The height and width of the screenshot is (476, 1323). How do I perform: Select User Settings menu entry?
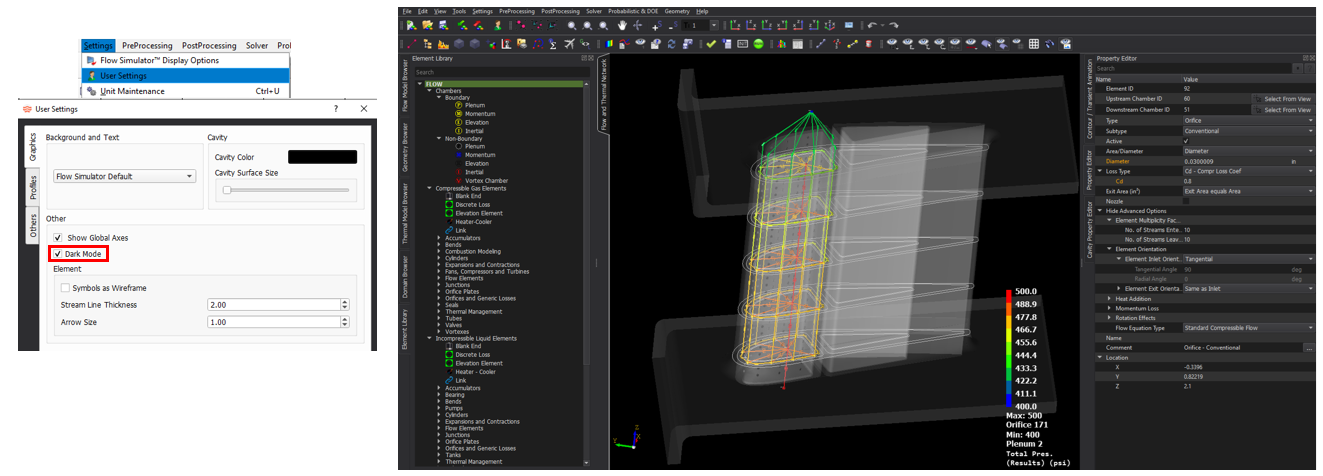(x=123, y=76)
